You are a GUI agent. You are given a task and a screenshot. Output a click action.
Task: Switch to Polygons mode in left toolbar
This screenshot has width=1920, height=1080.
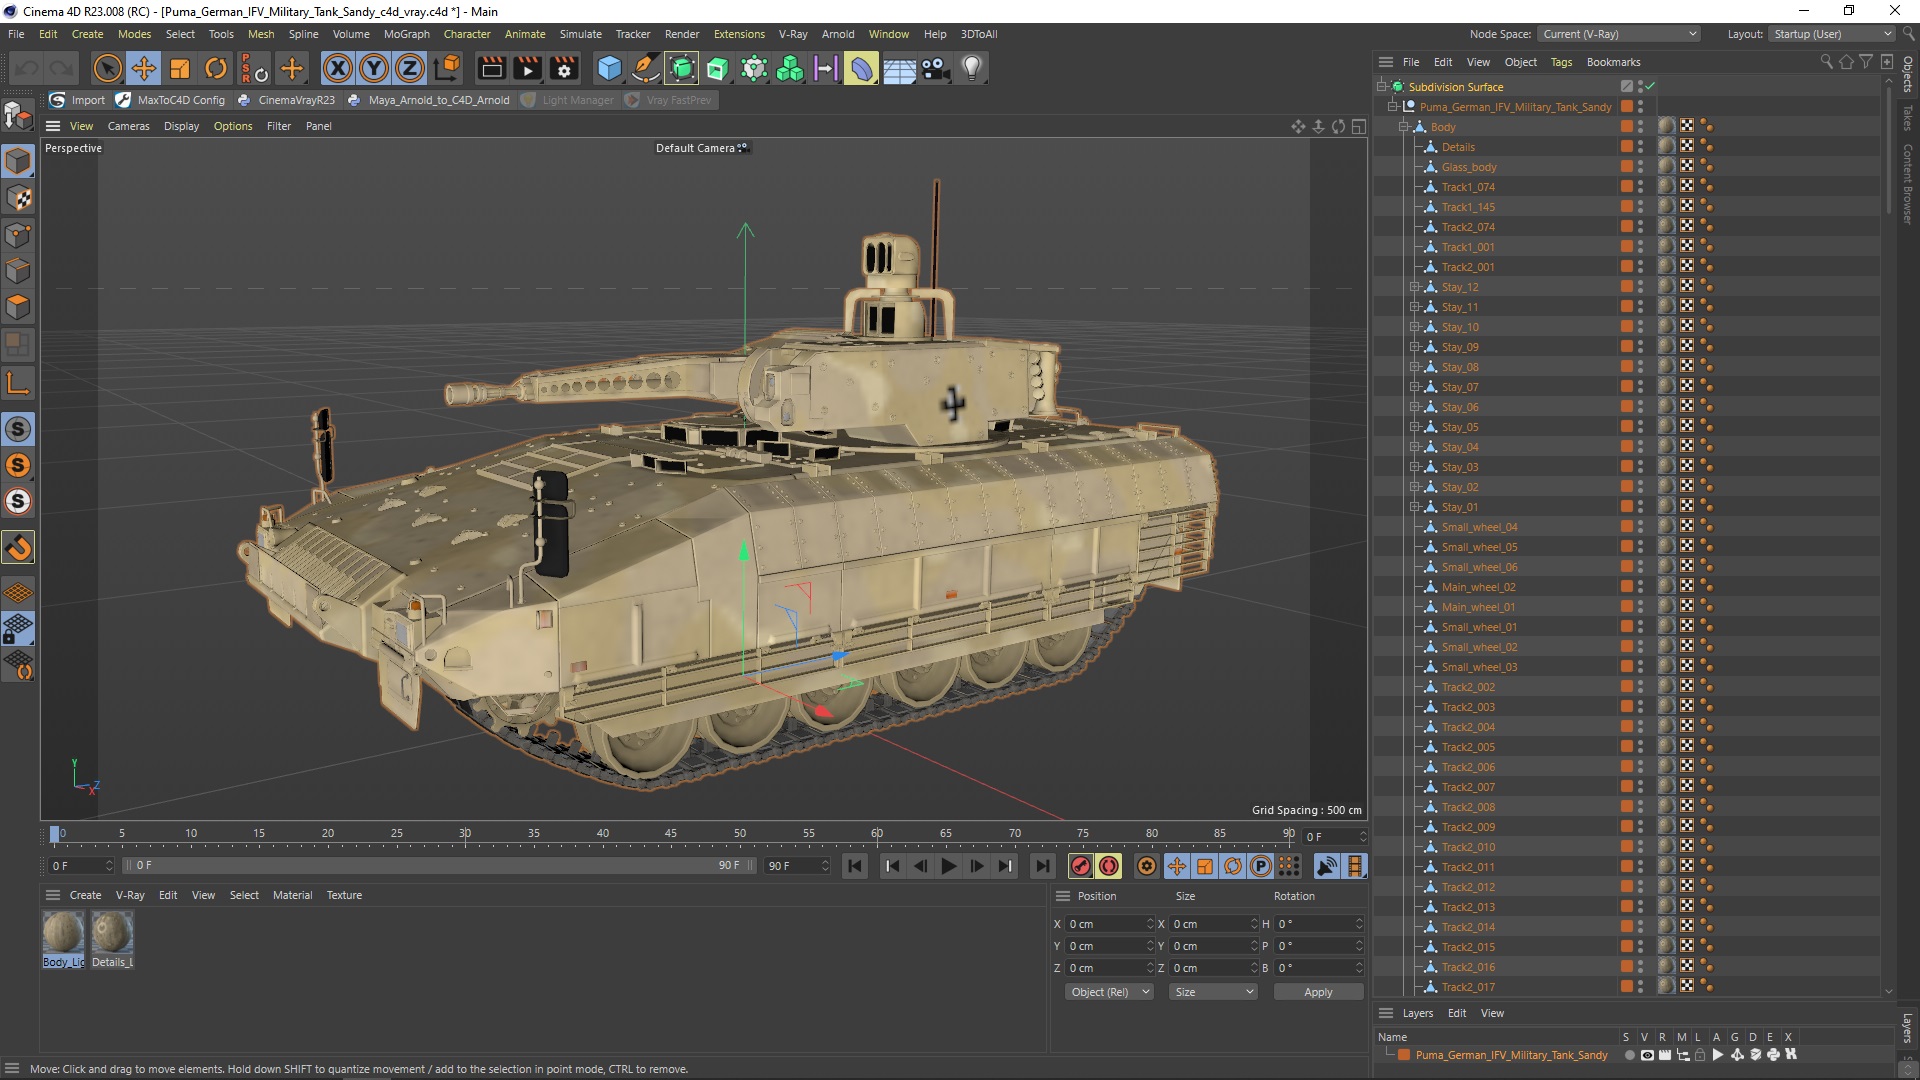click(18, 307)
